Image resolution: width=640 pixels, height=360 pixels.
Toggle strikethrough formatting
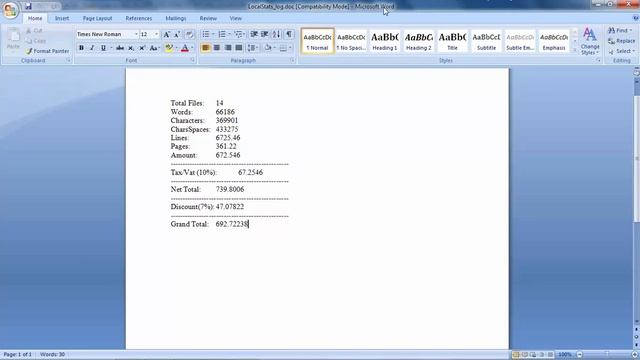point(120,48)
